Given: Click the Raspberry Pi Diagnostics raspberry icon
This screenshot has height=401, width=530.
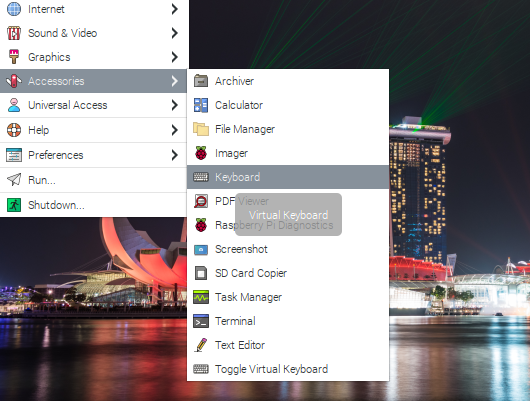Looking at the screenshot, I should [201, 225].
